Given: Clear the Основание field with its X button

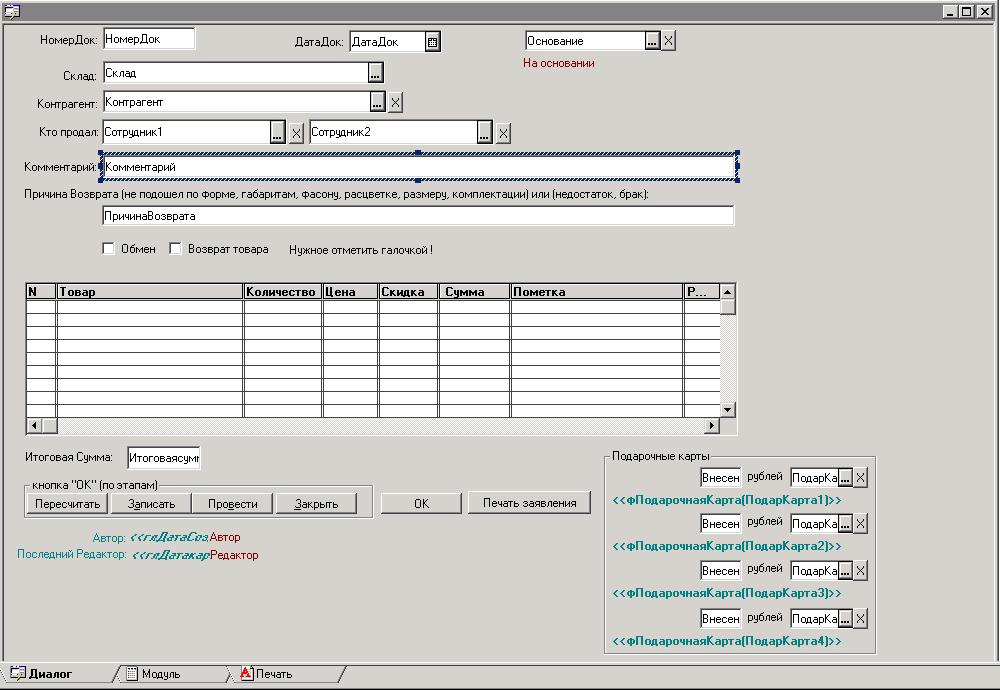Looking at the screenshot, I should click(668, 41).
